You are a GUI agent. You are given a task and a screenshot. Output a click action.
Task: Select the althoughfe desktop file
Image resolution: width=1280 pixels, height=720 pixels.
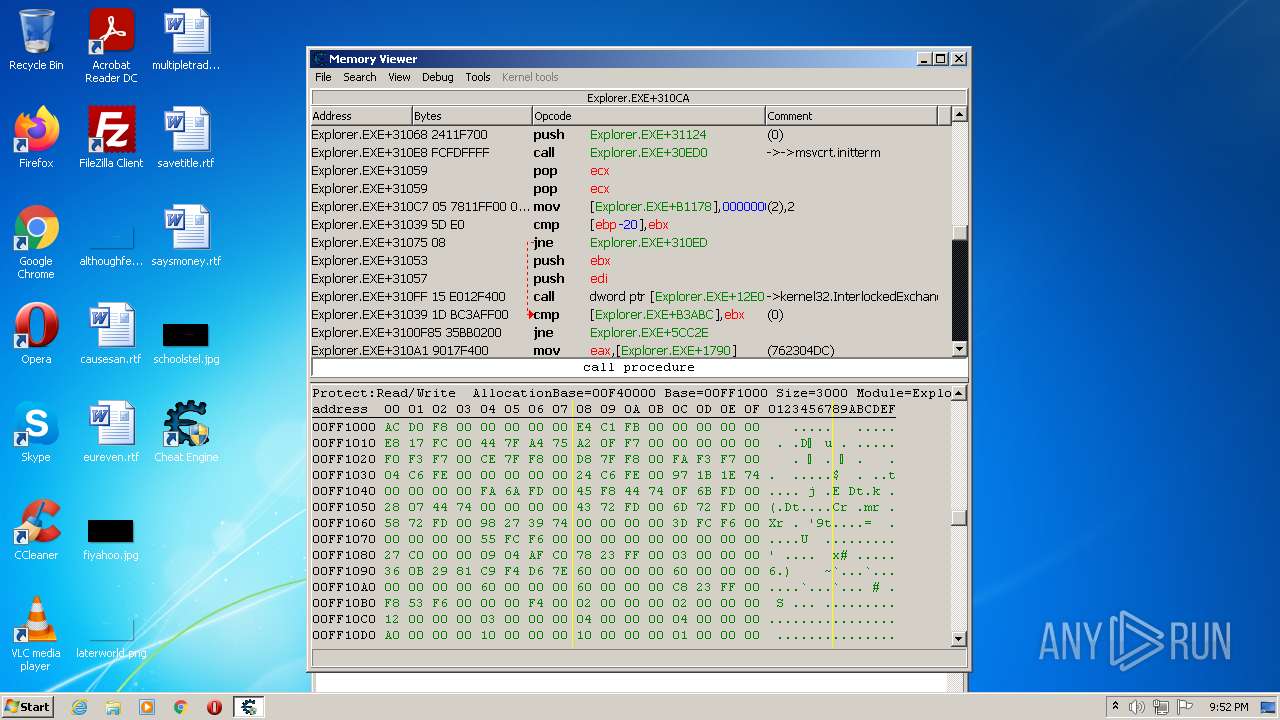[111, 245]
